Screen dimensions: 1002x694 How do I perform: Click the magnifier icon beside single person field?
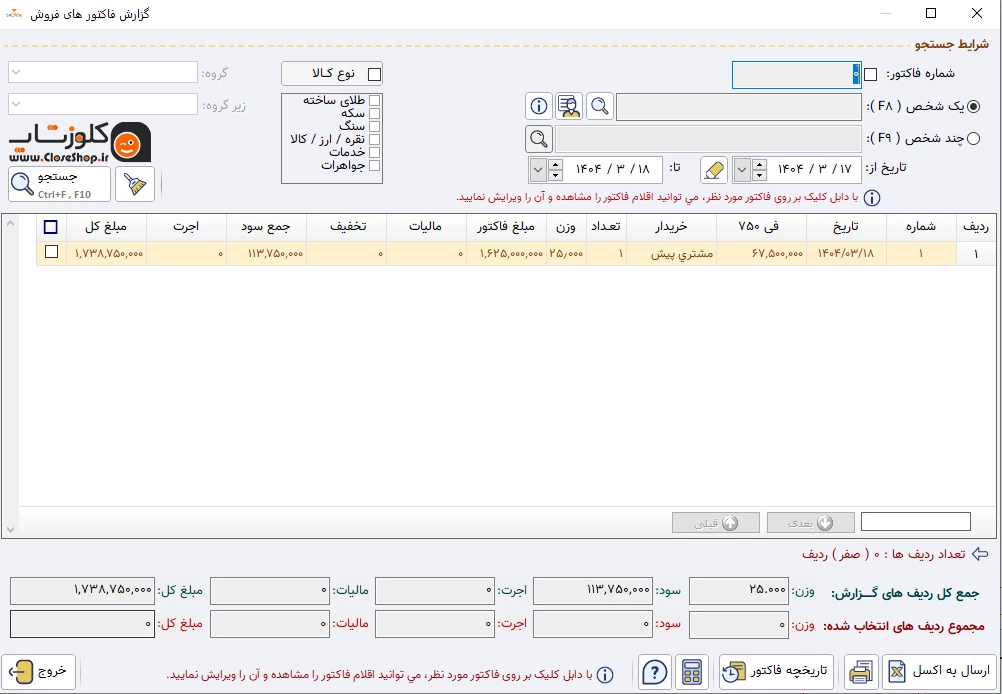coord(600,106)
